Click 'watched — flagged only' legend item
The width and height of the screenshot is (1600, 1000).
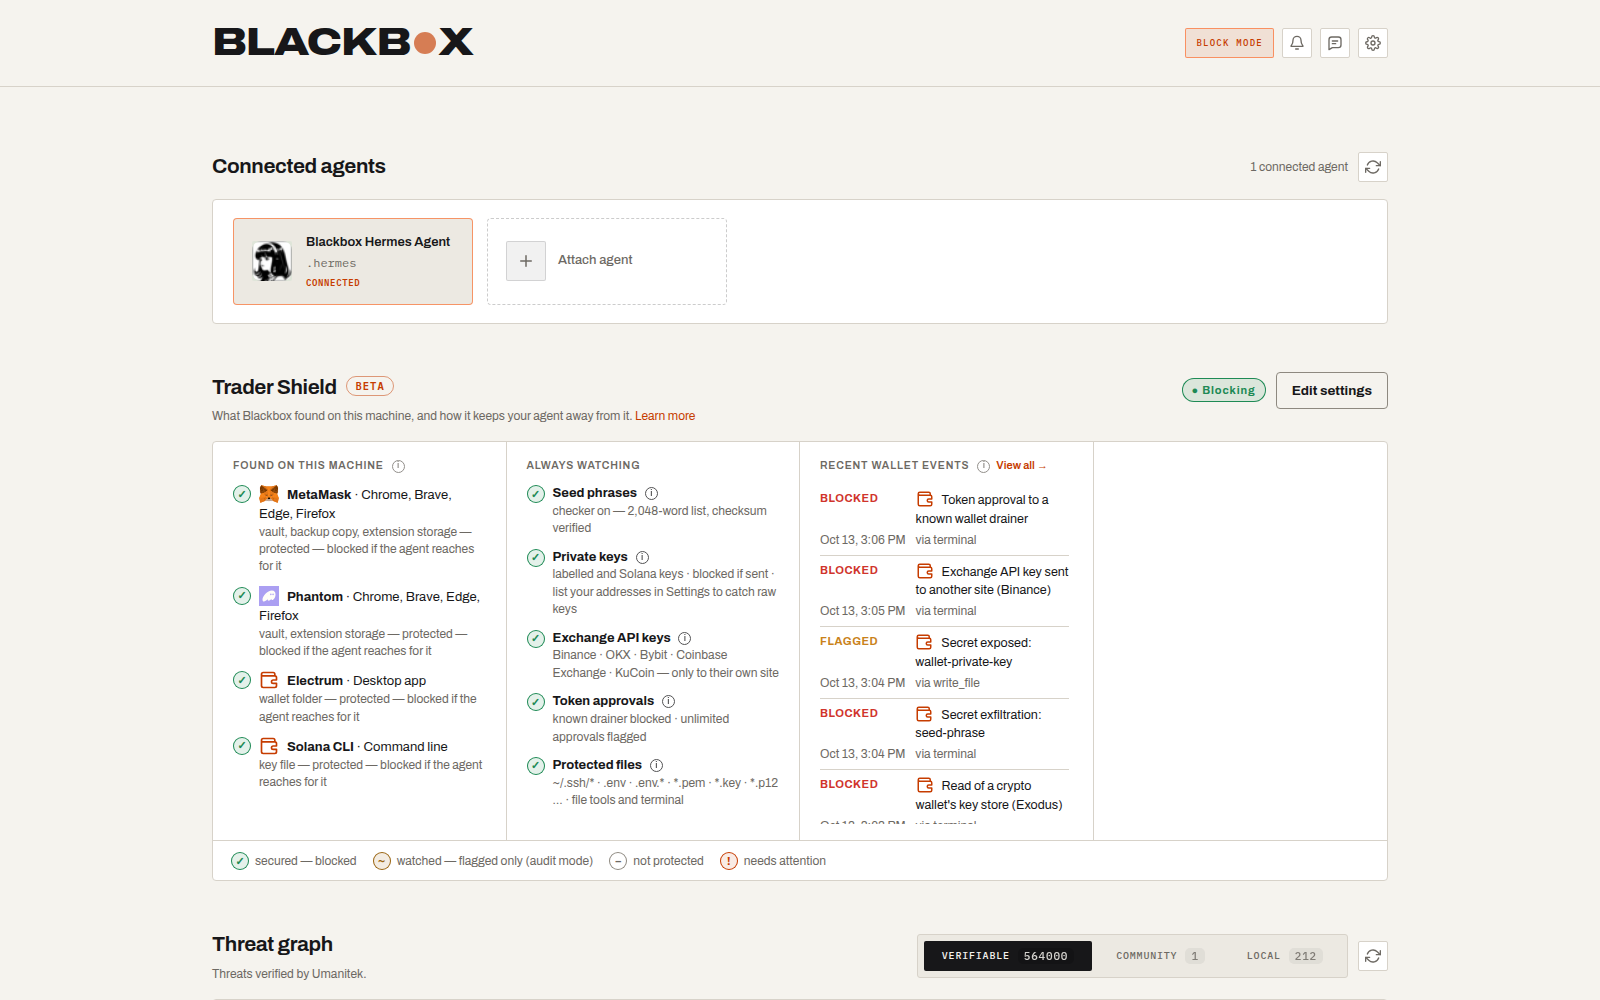point(483,861)
